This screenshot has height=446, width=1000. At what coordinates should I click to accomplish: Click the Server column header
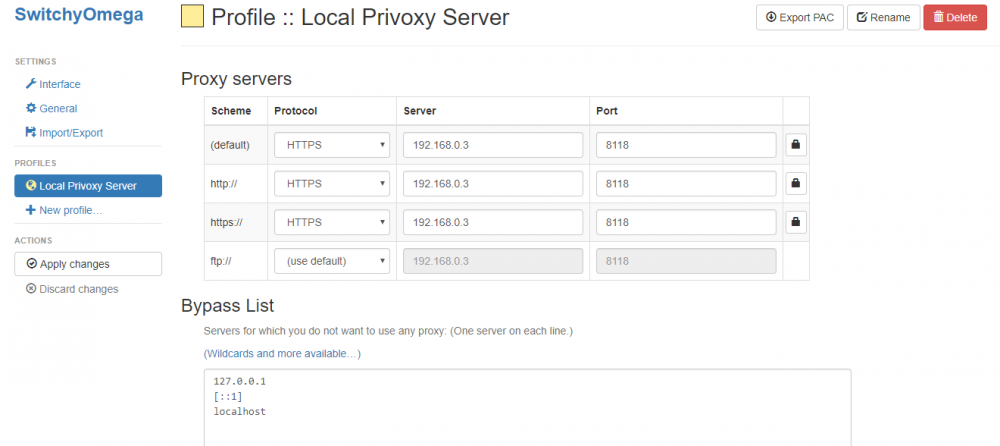pos(420,110)
